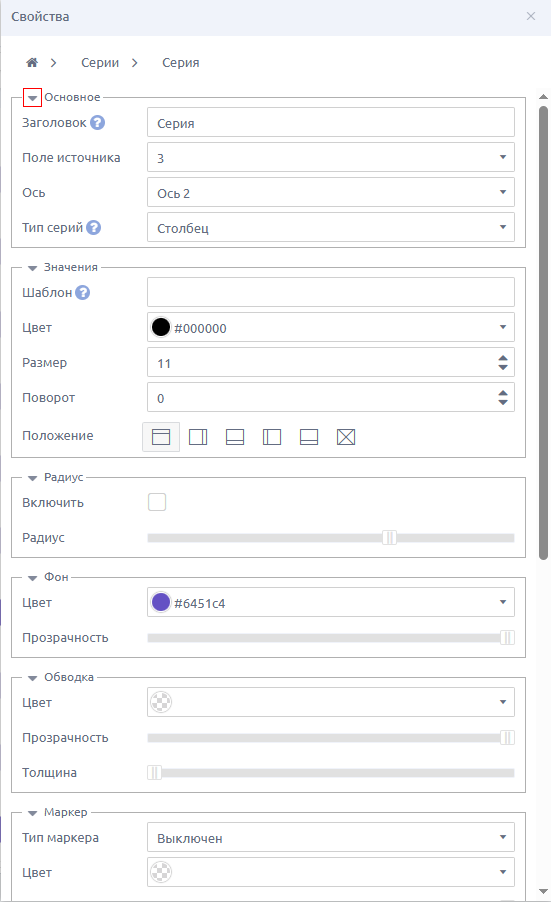Click the Серия breadcrumb item
Image resolution: width=551 pixels, height=902 pixels.
click(x=181, y=63)
